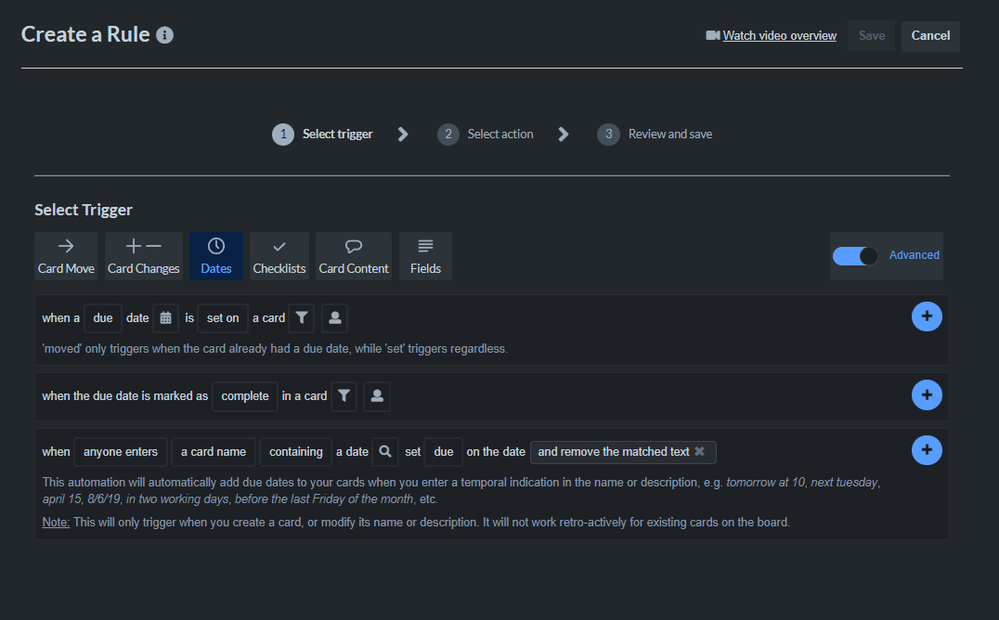The height and width of the screenshot is (620, 999).
Task: Change the 'complete' status selector
Action: click(244, 396)
